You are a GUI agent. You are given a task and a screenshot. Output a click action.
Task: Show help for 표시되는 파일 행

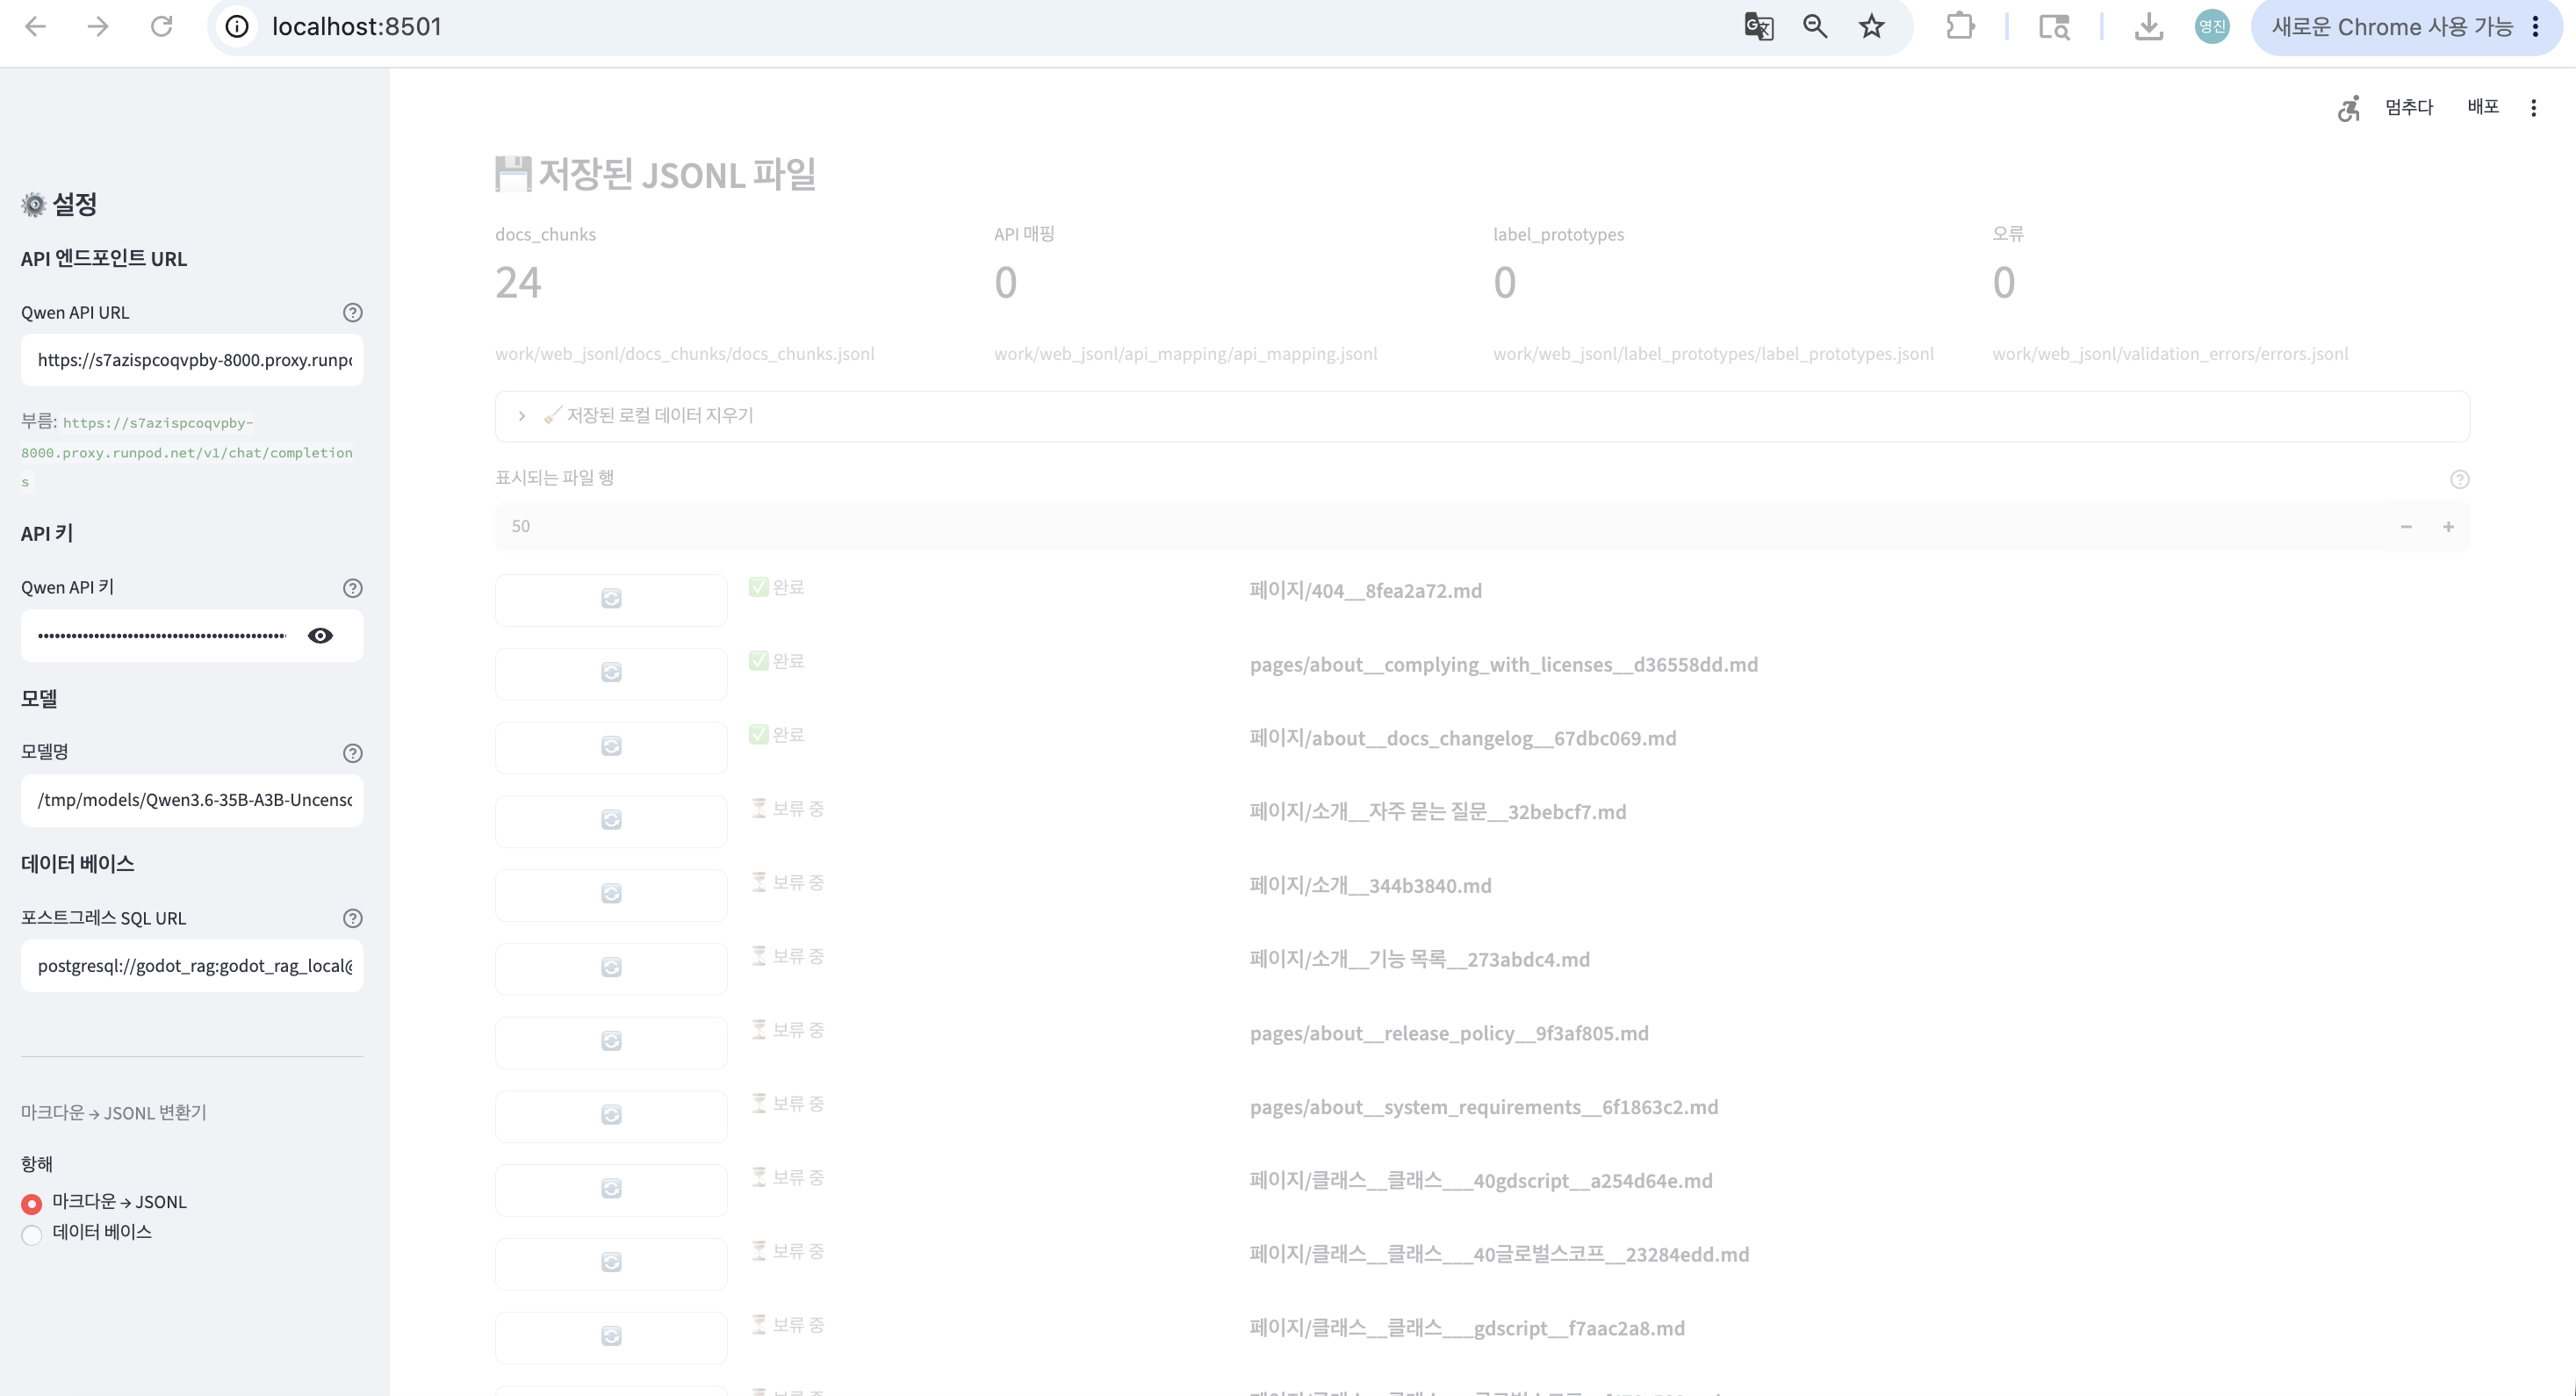(2460, 479)
